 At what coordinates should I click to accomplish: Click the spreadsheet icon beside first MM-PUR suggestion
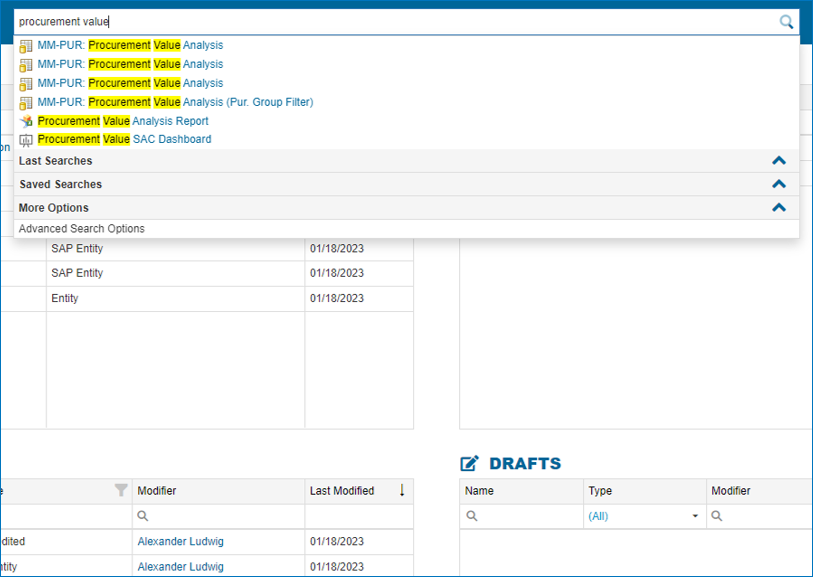point(26,45)
